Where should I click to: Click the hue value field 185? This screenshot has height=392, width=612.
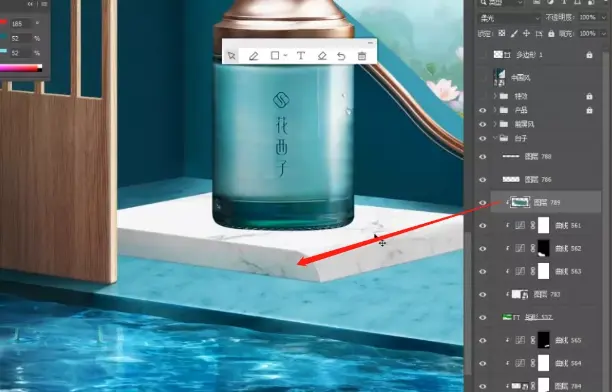click(x=20, y=23)
